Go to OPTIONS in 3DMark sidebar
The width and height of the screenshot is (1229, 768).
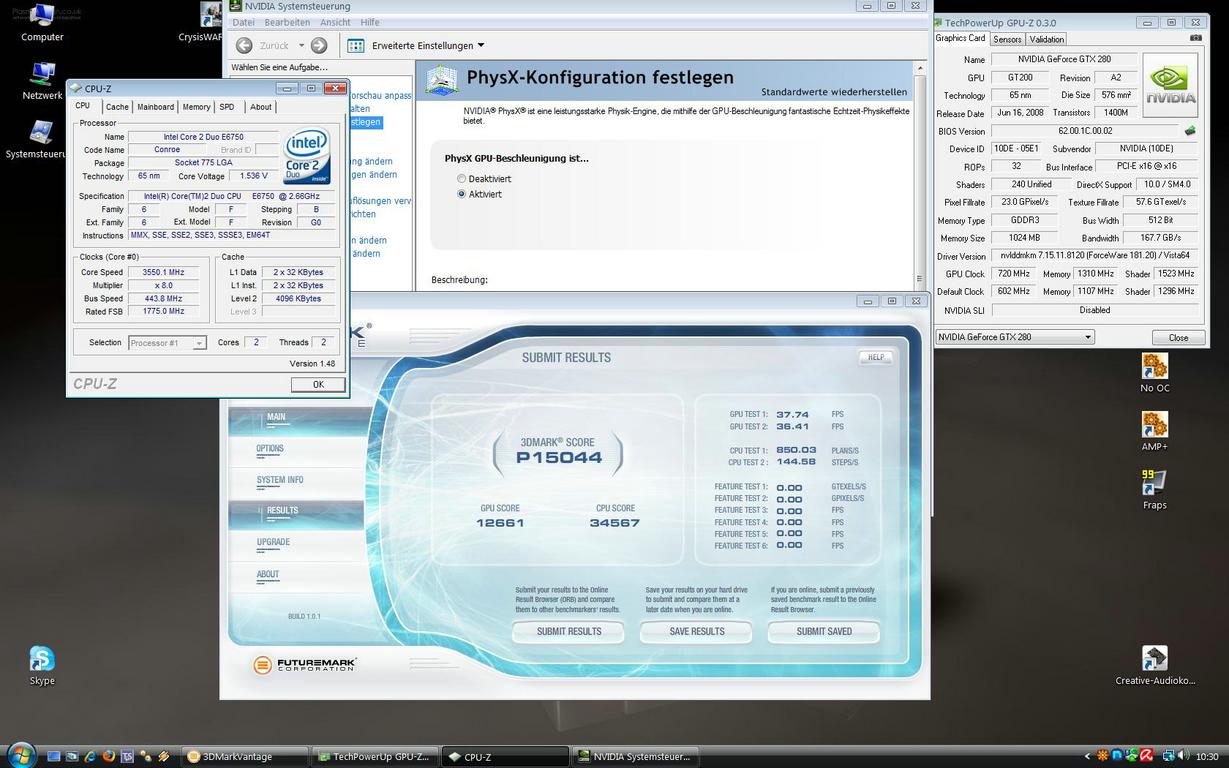tap(270, 449)
